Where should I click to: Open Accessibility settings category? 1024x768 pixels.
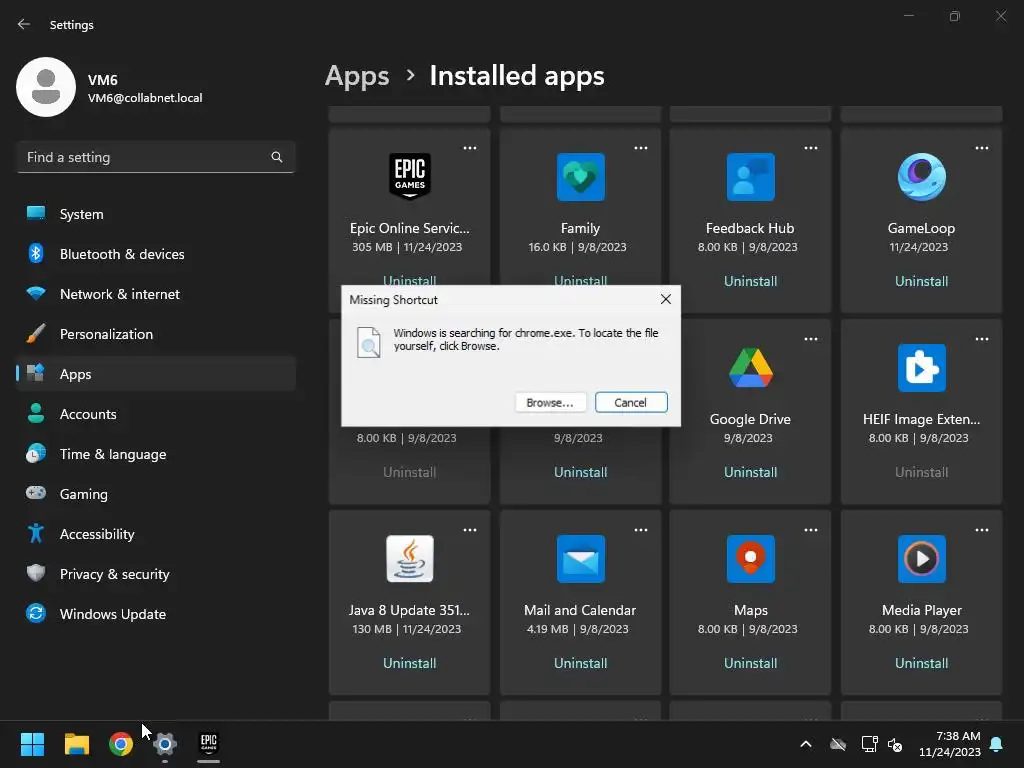pos(156,534)
